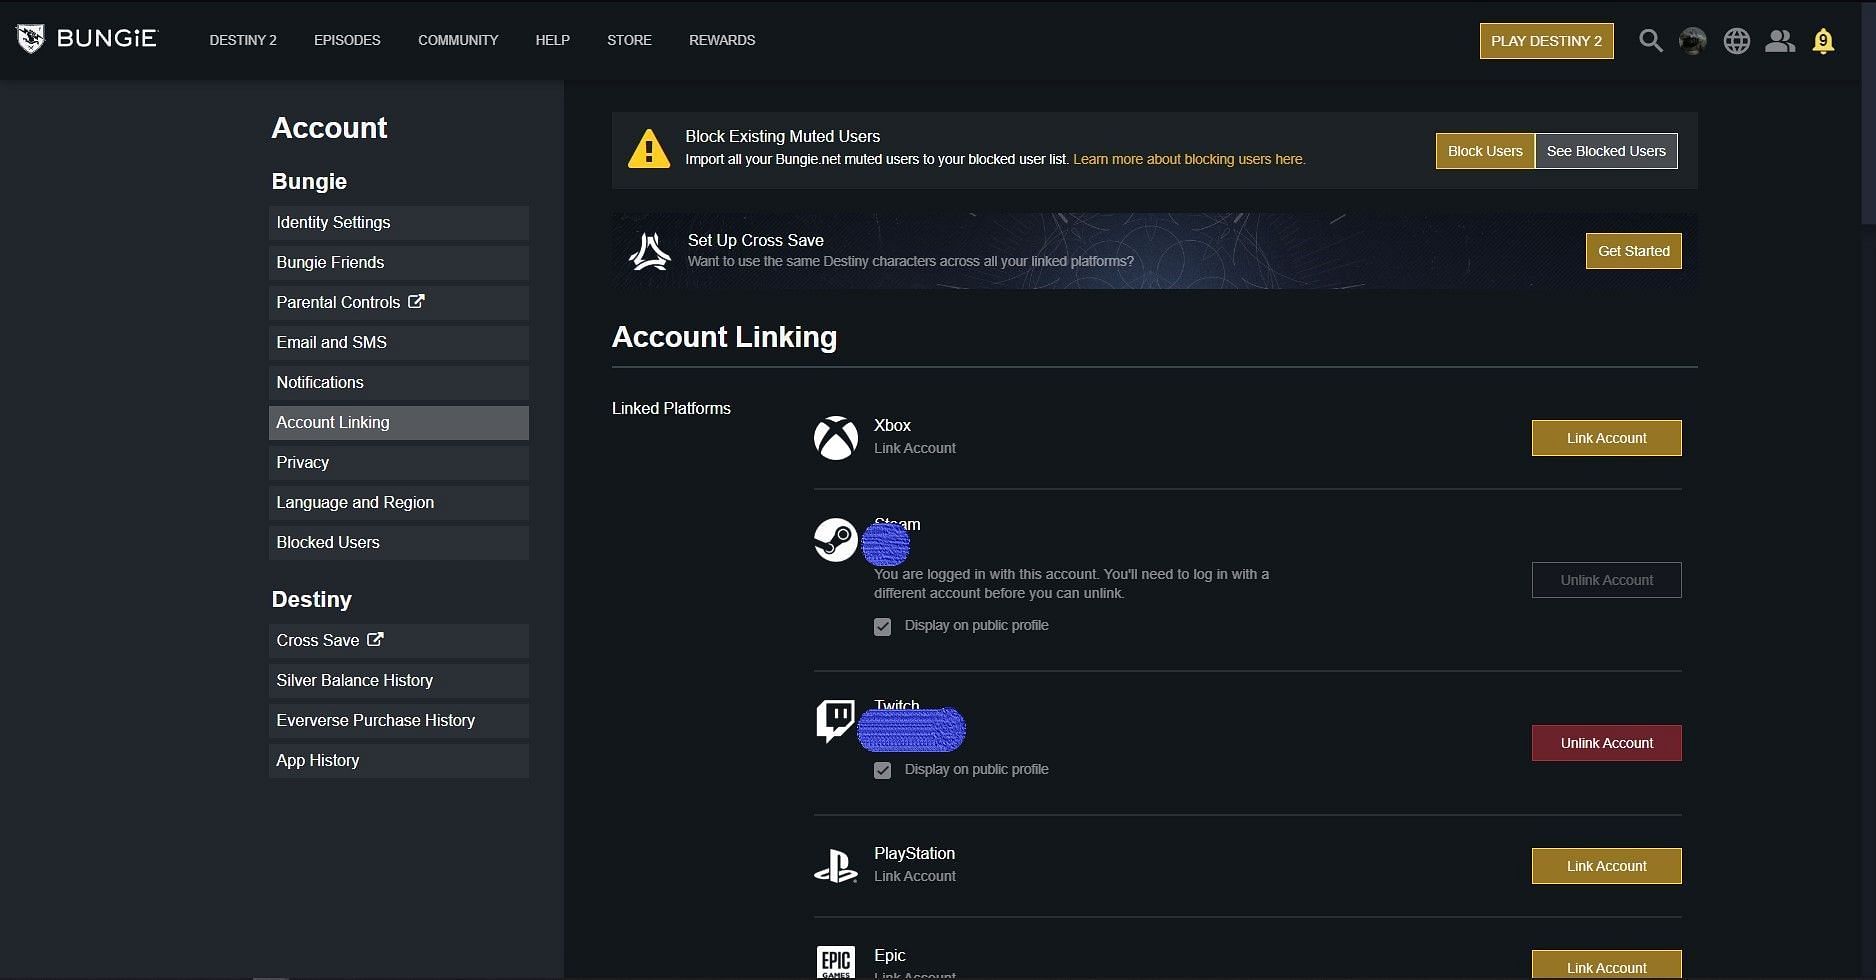1876x980 pixels.
Task: Open the Episodes nav menu
Action: pyautogui.click(x=347, y=40)
